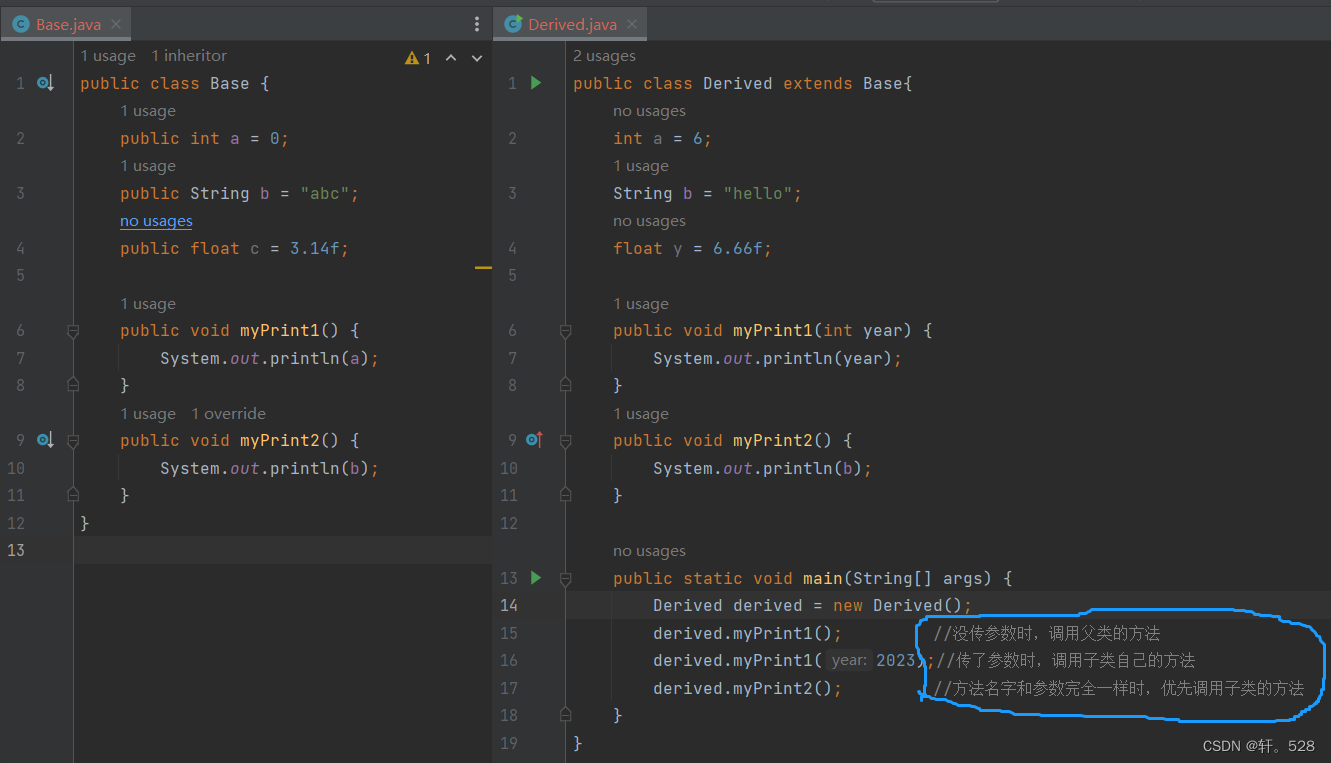Click '2 usages' hint above Derived class

[x=604, y=56]
